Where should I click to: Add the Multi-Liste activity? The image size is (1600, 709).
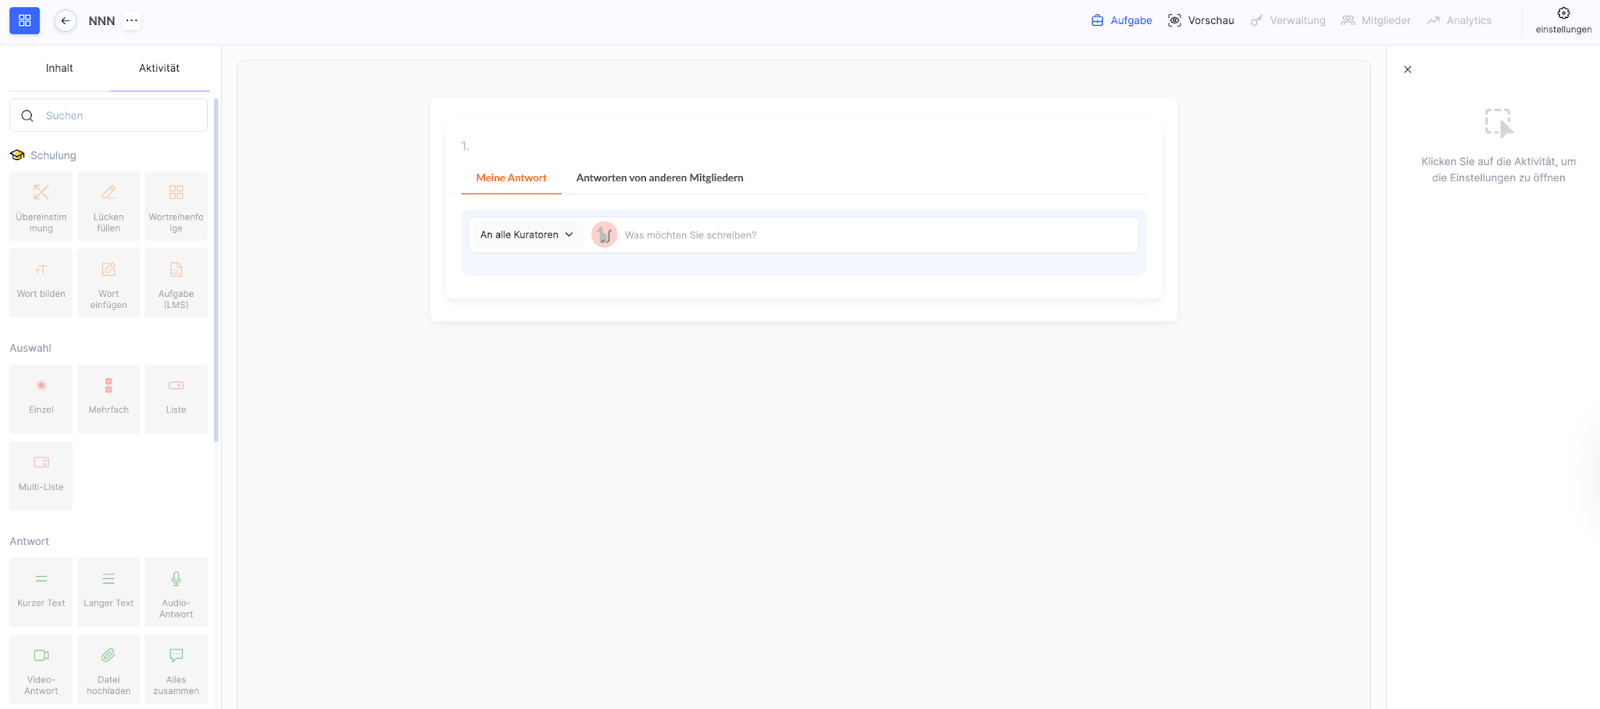[x=41, y=476]
